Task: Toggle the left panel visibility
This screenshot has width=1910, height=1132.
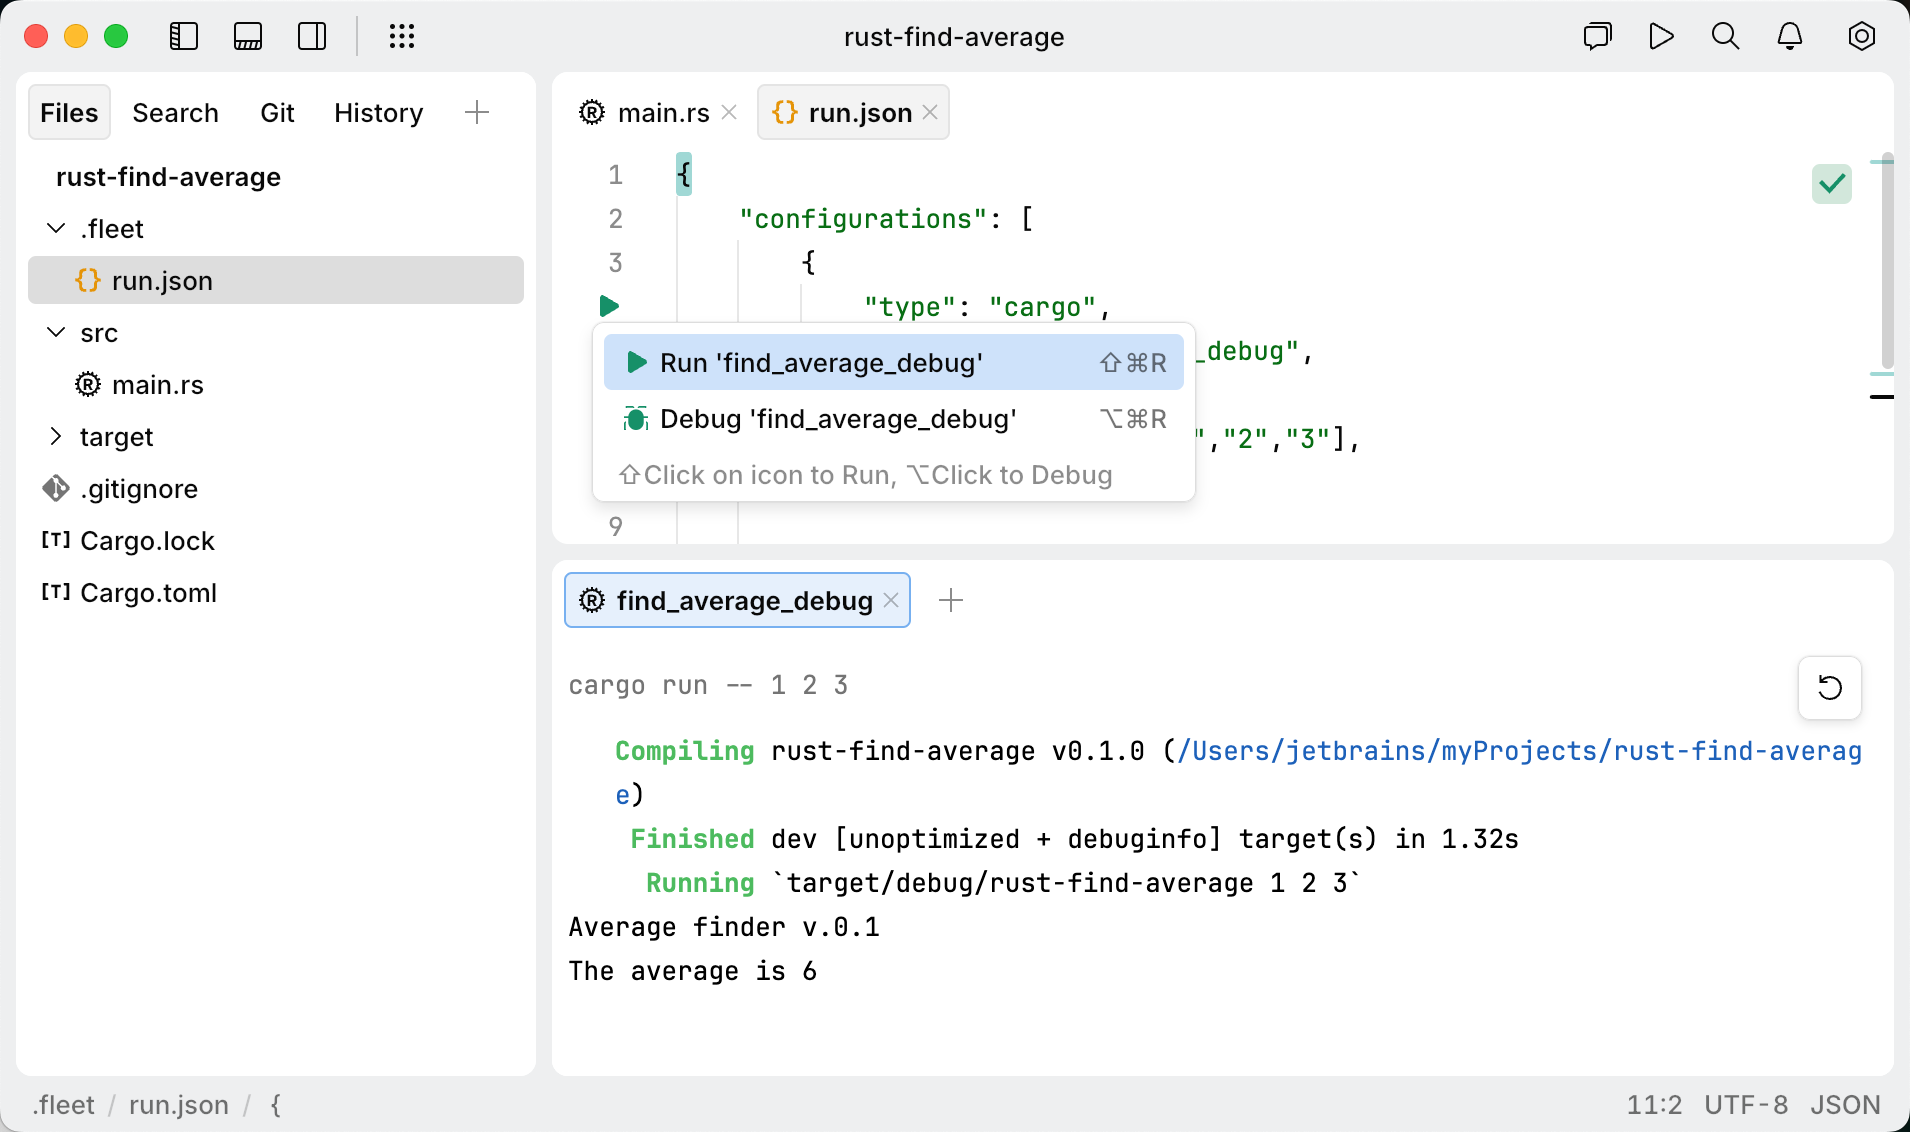Action: point(184,36)
